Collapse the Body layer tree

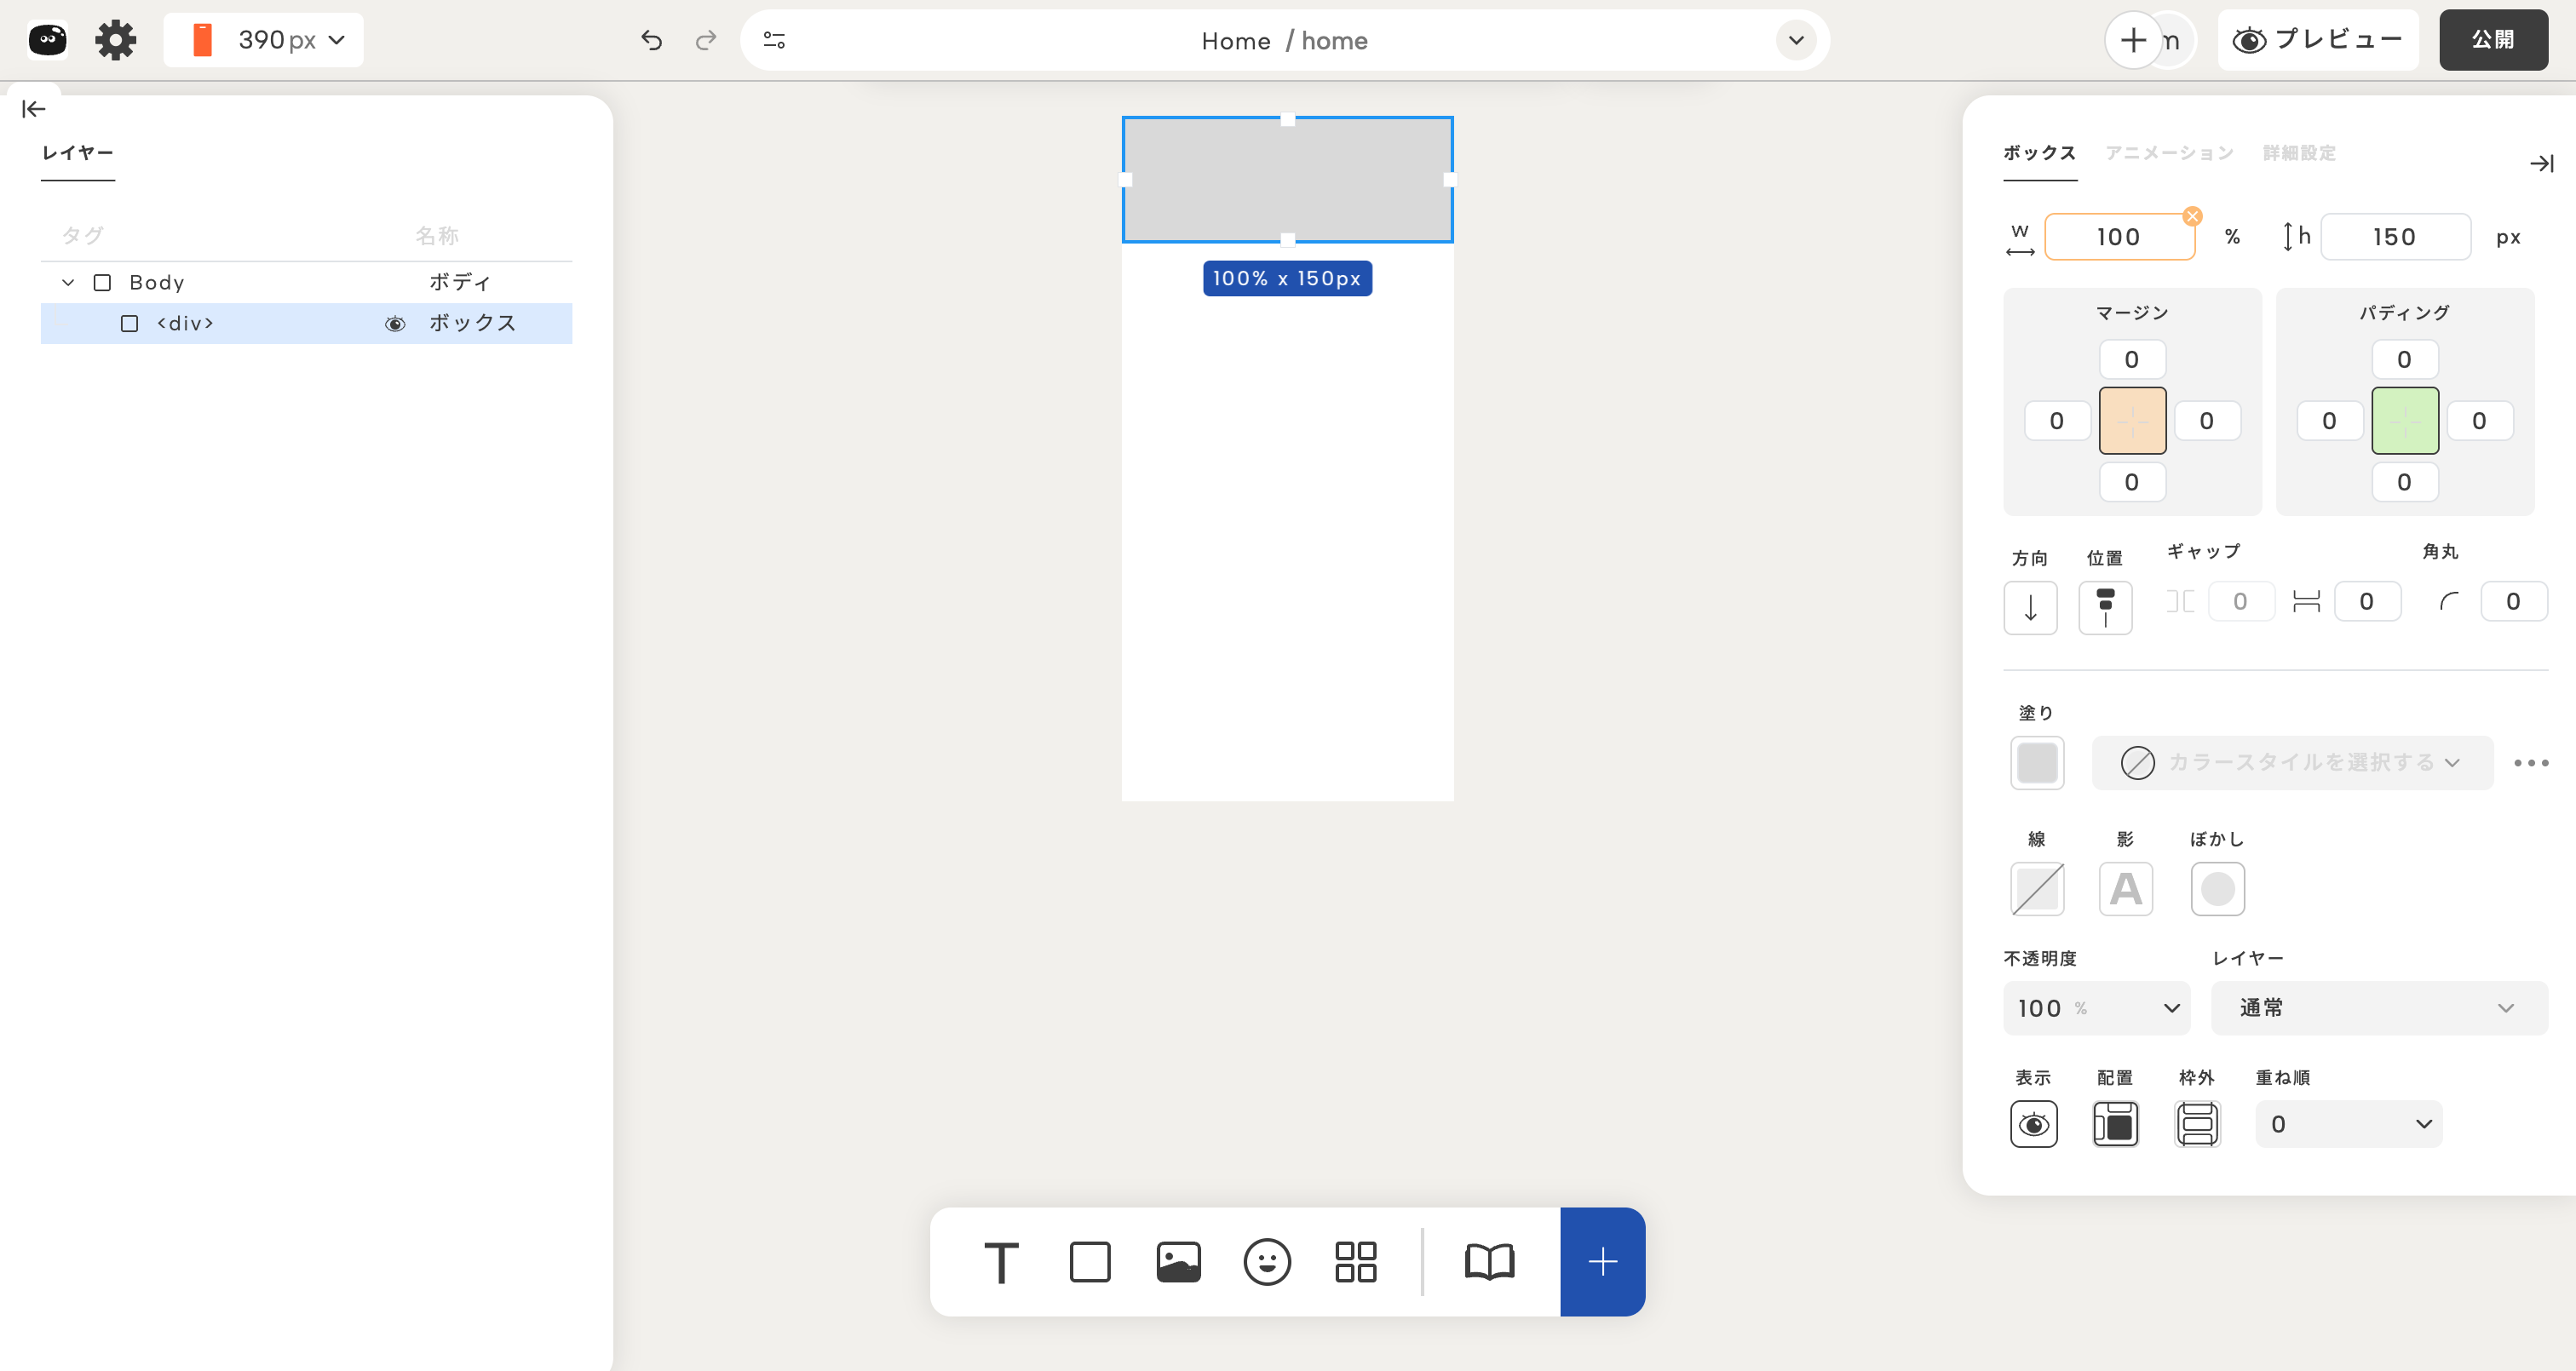pyautogui.click(x=68, y=283)
